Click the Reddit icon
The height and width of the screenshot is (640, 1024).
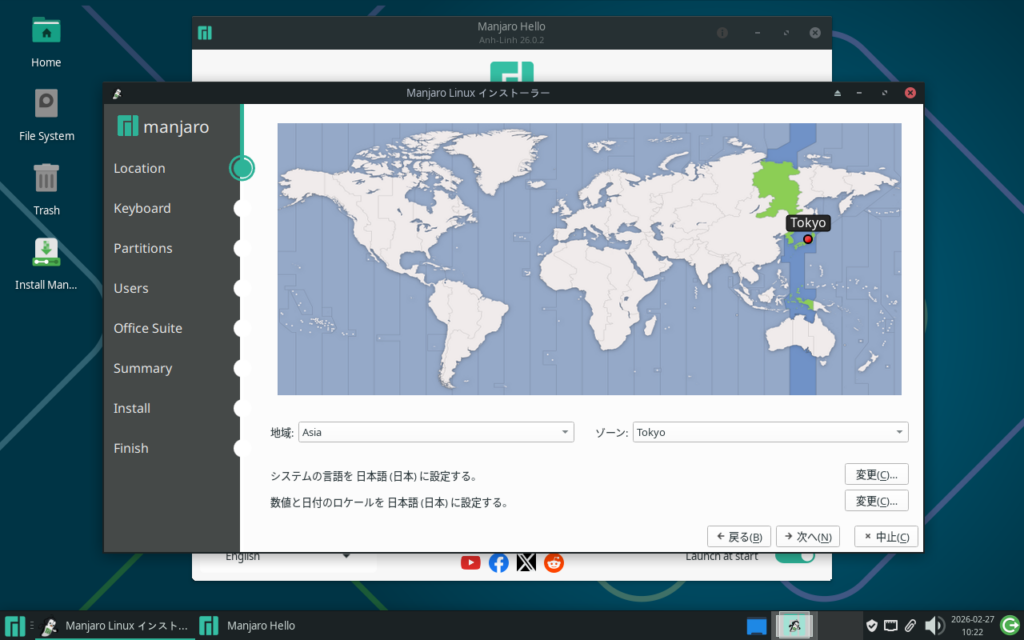(554, 562)
